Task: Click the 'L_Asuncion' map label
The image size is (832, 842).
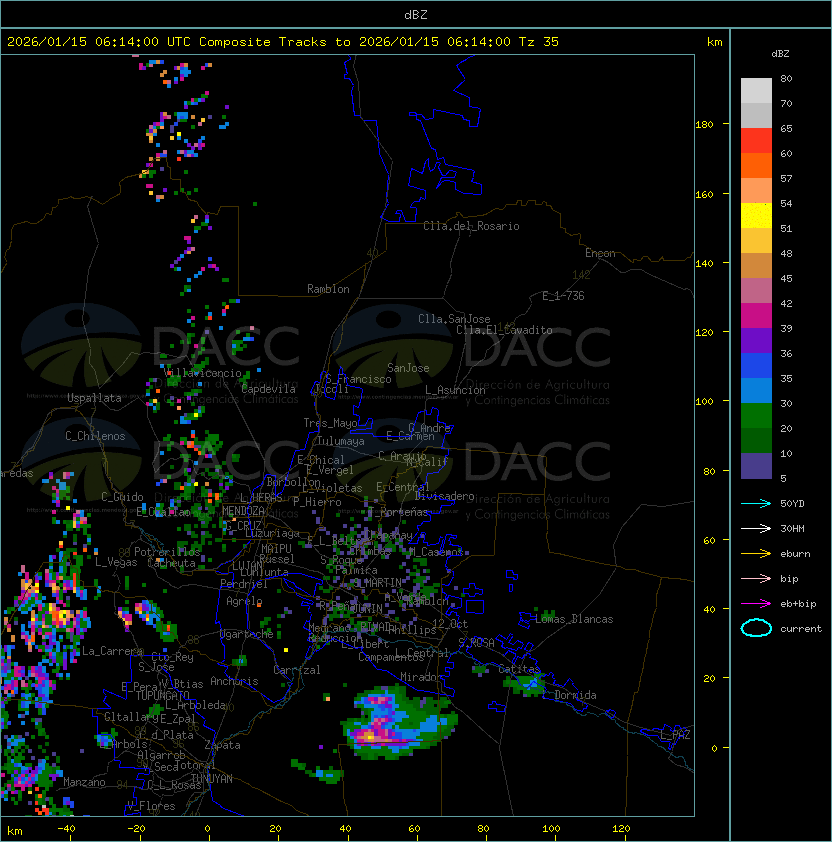Action: tap(455, 390)
